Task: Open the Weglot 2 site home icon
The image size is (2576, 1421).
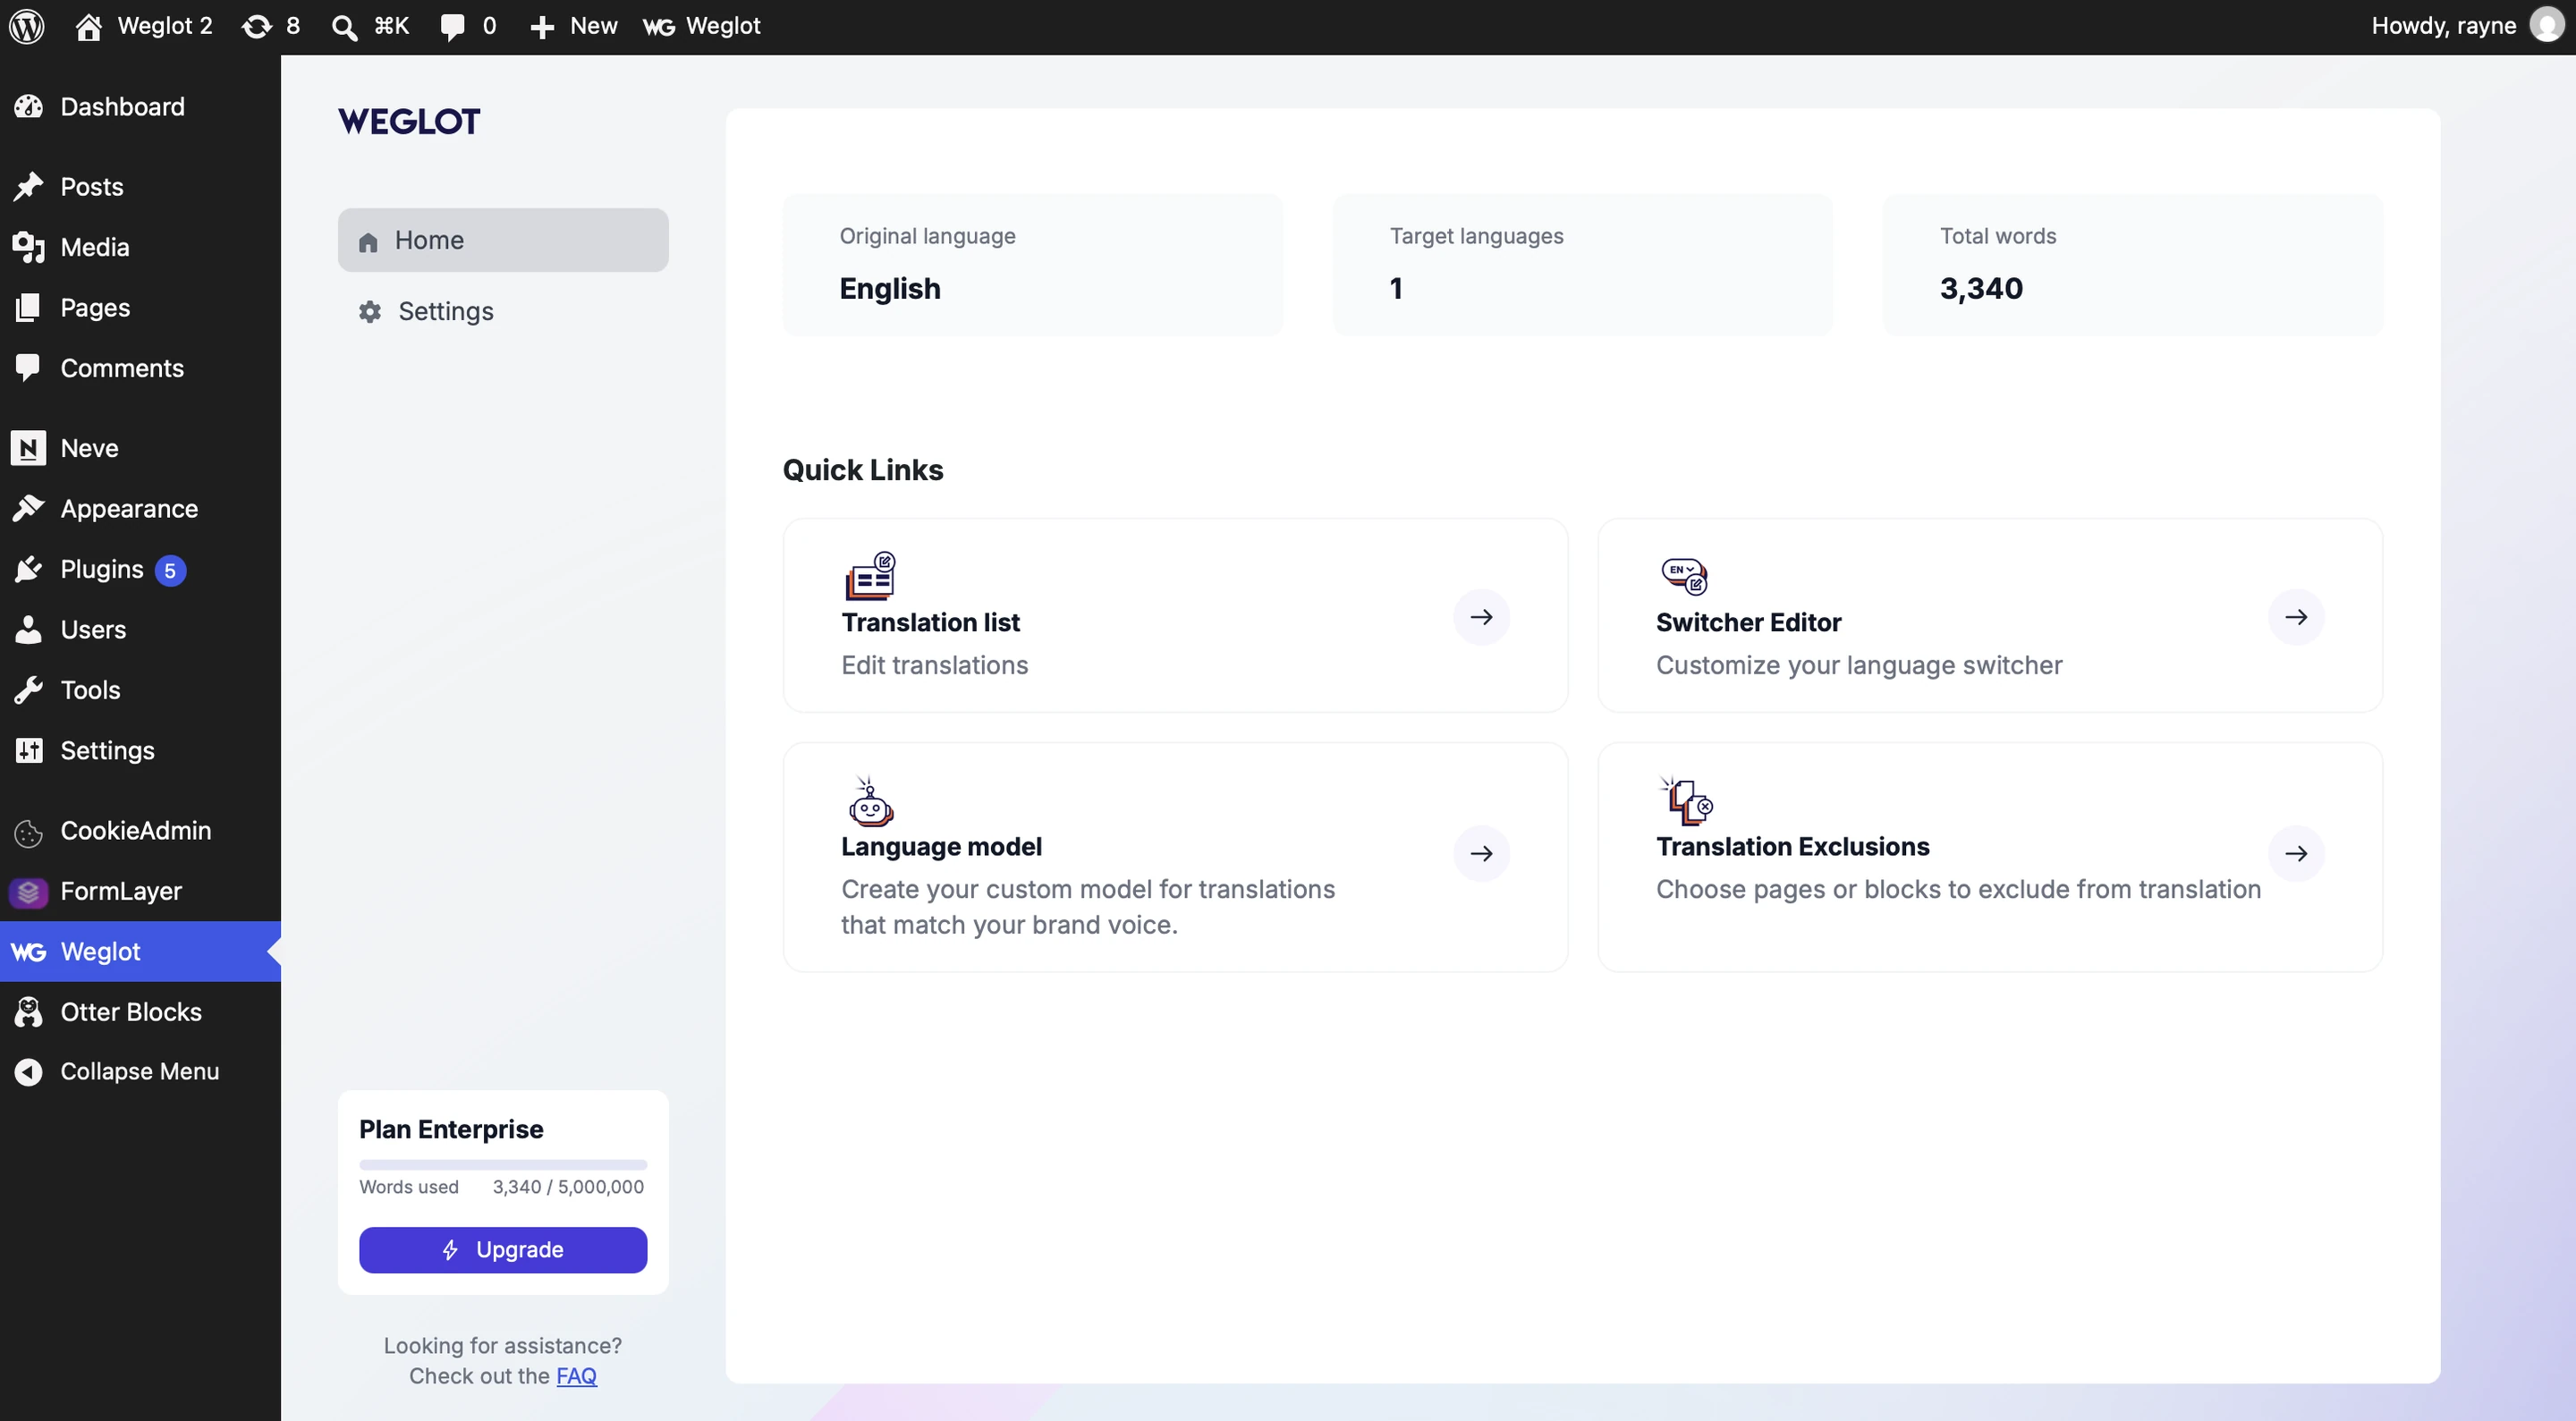Action: tap(88, 27)
